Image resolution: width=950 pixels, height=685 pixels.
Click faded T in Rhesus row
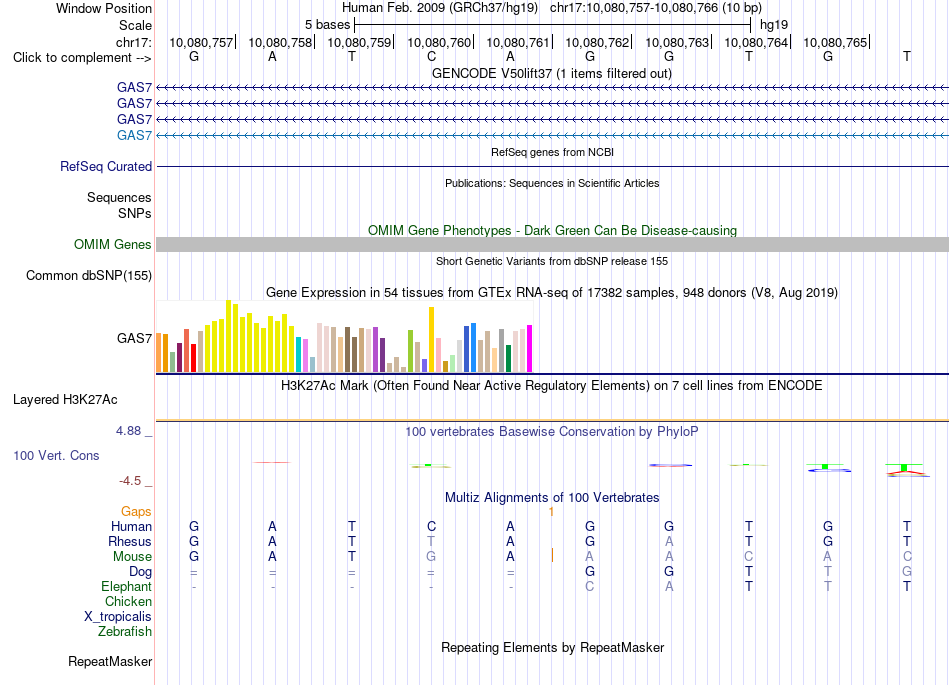pyautogui.click(x=431, y=541)
